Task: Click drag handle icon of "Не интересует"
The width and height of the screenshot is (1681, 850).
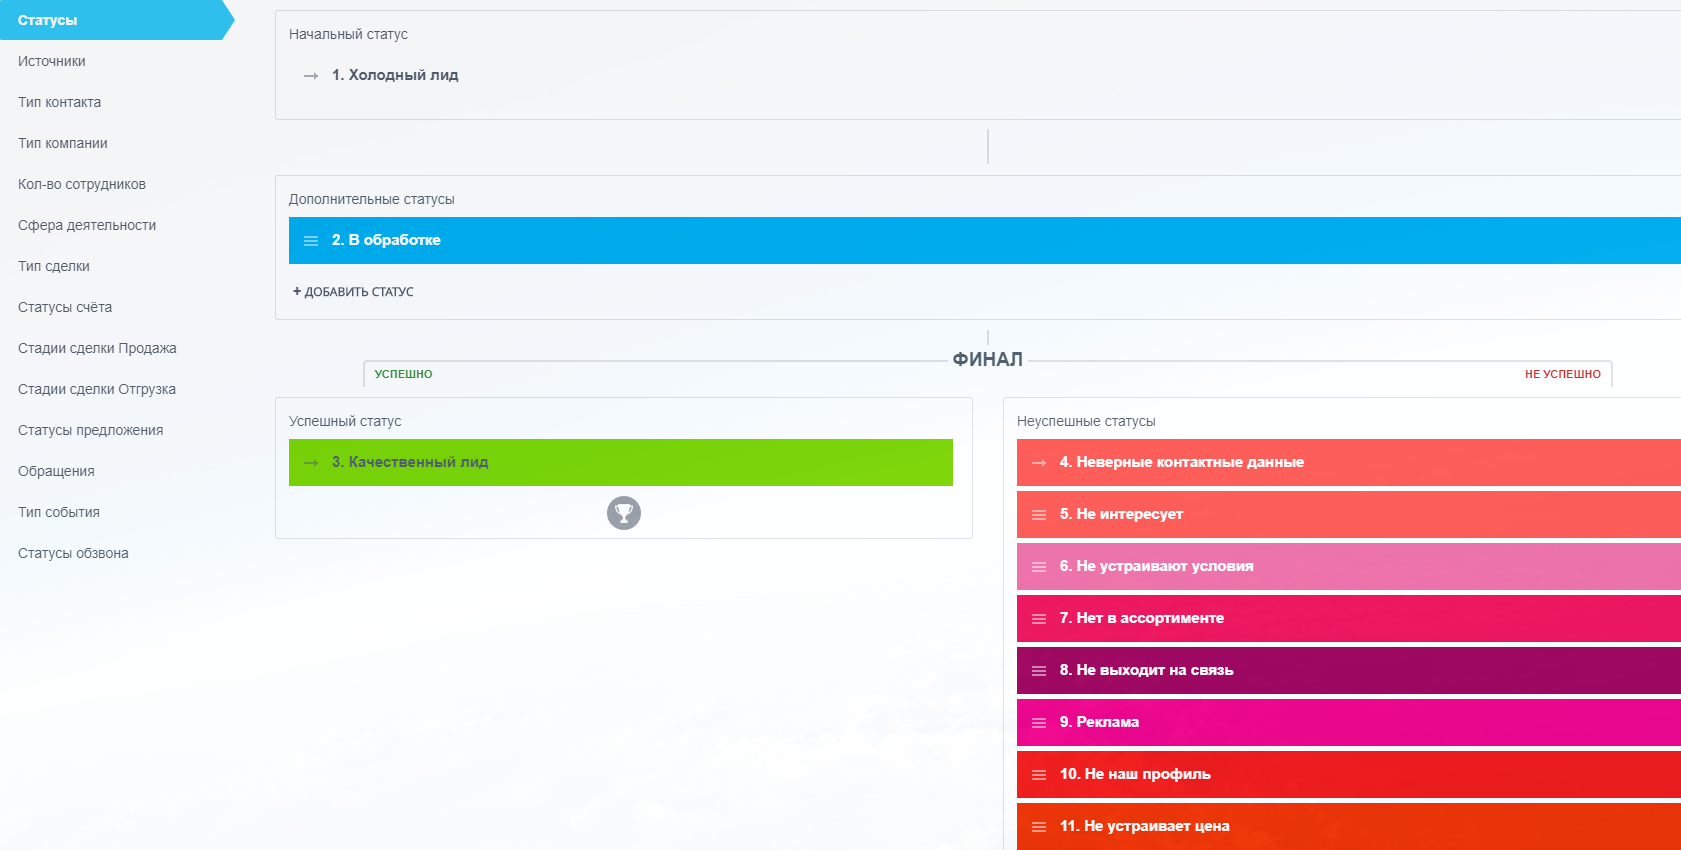Action: (1039, 515)
